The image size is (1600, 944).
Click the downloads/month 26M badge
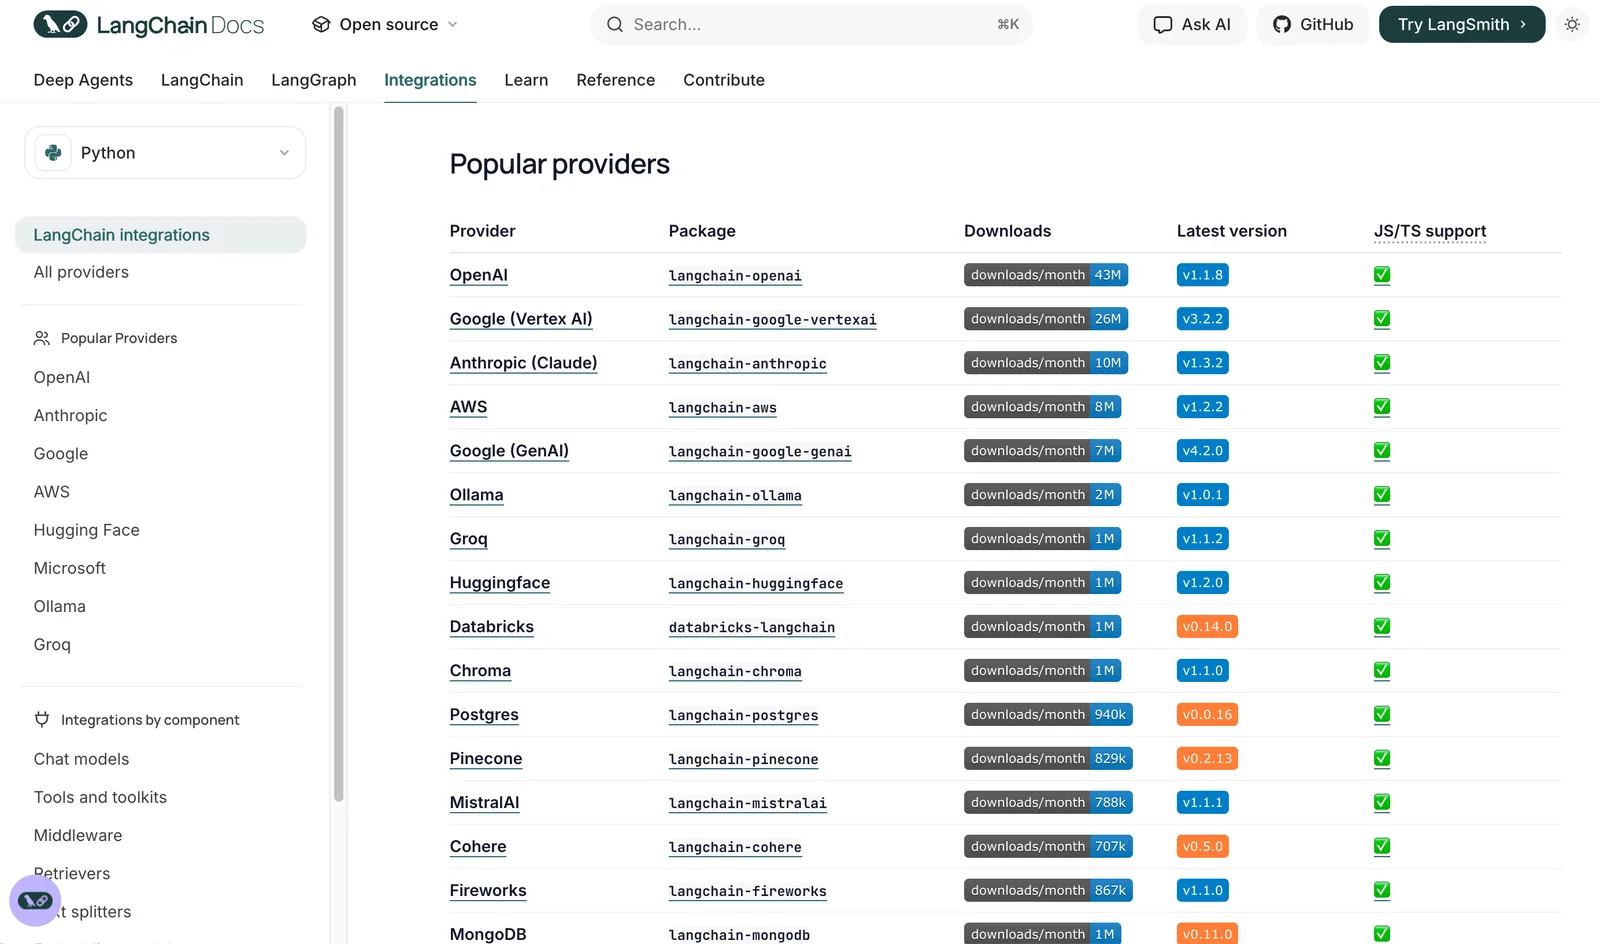click(x=1046, y=319)
